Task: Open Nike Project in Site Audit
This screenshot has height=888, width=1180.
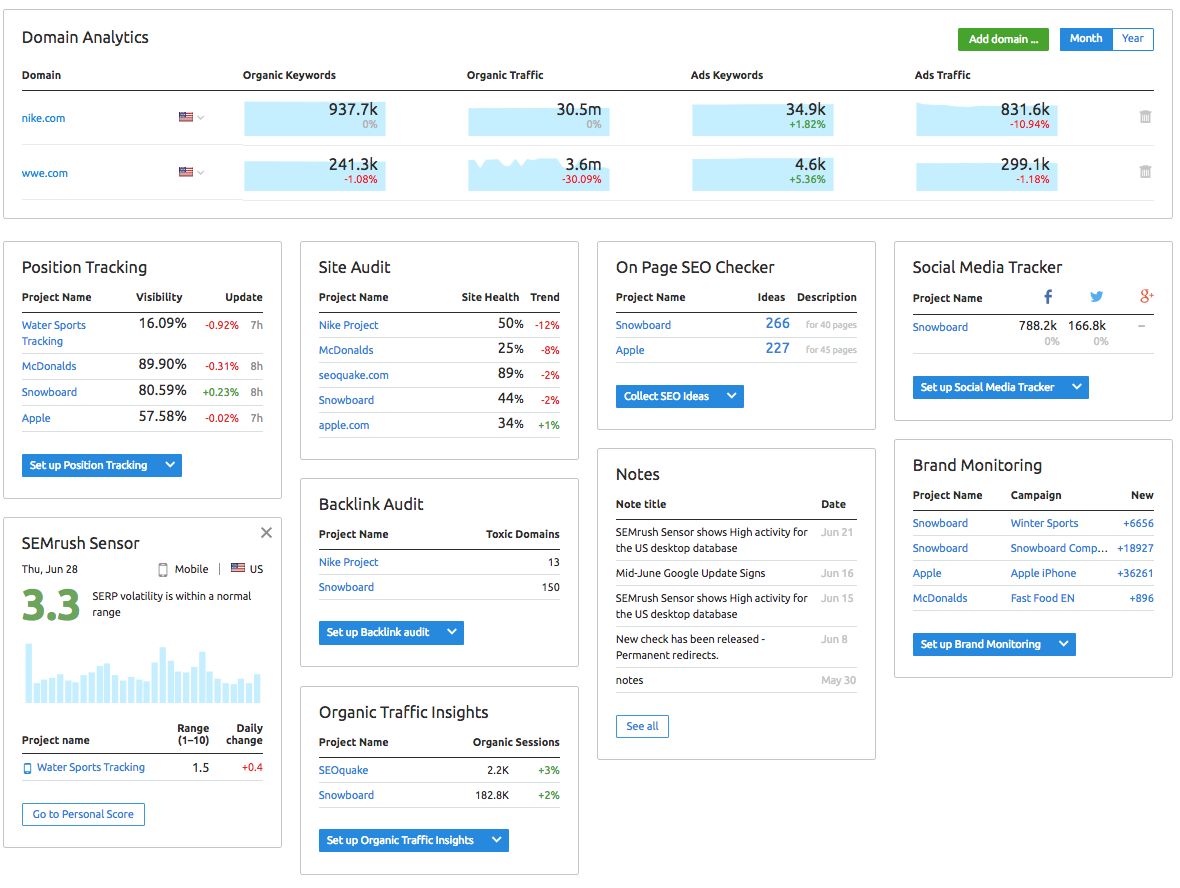Action: (348, 325)
